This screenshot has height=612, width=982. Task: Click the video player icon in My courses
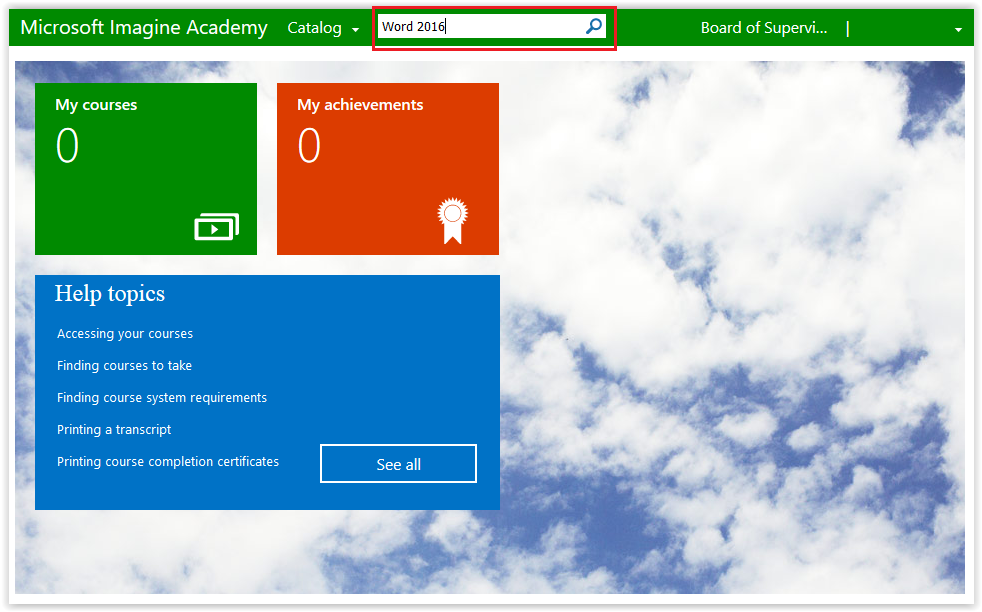tap(217, 226)
